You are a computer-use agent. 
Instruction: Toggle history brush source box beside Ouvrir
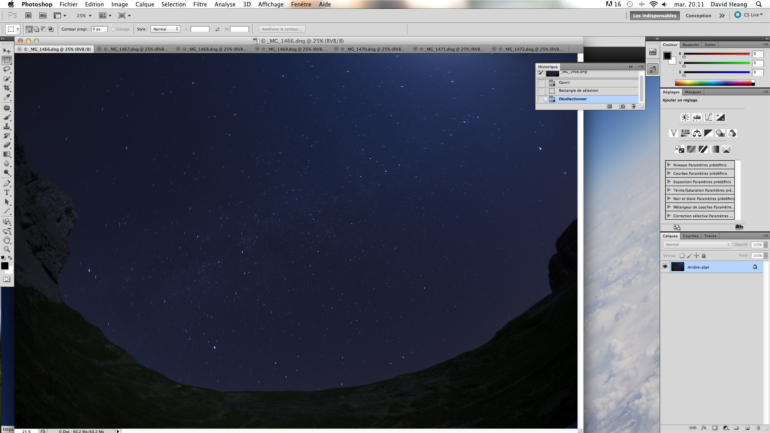tap(541, 82)
